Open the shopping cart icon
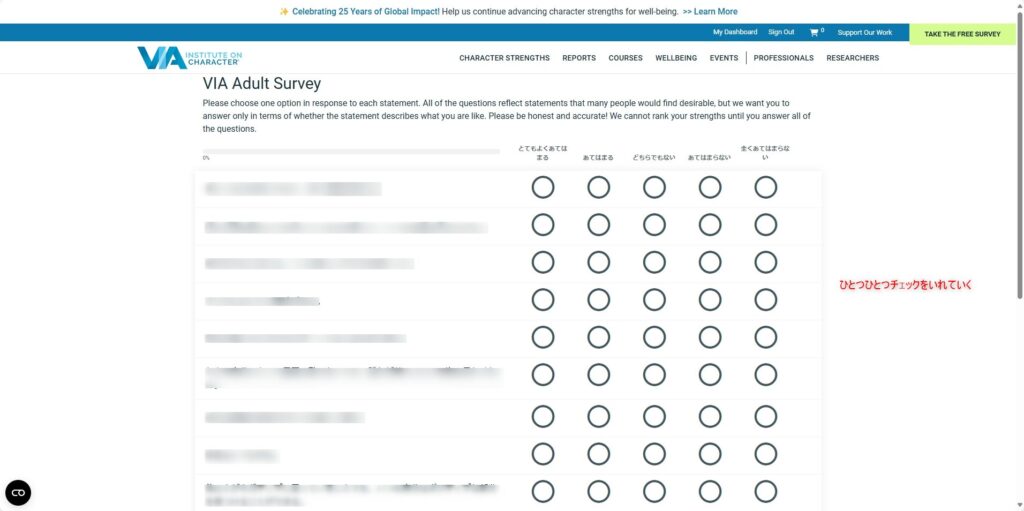Screen dimensions: 1024x511 click(x=814, y=32)
